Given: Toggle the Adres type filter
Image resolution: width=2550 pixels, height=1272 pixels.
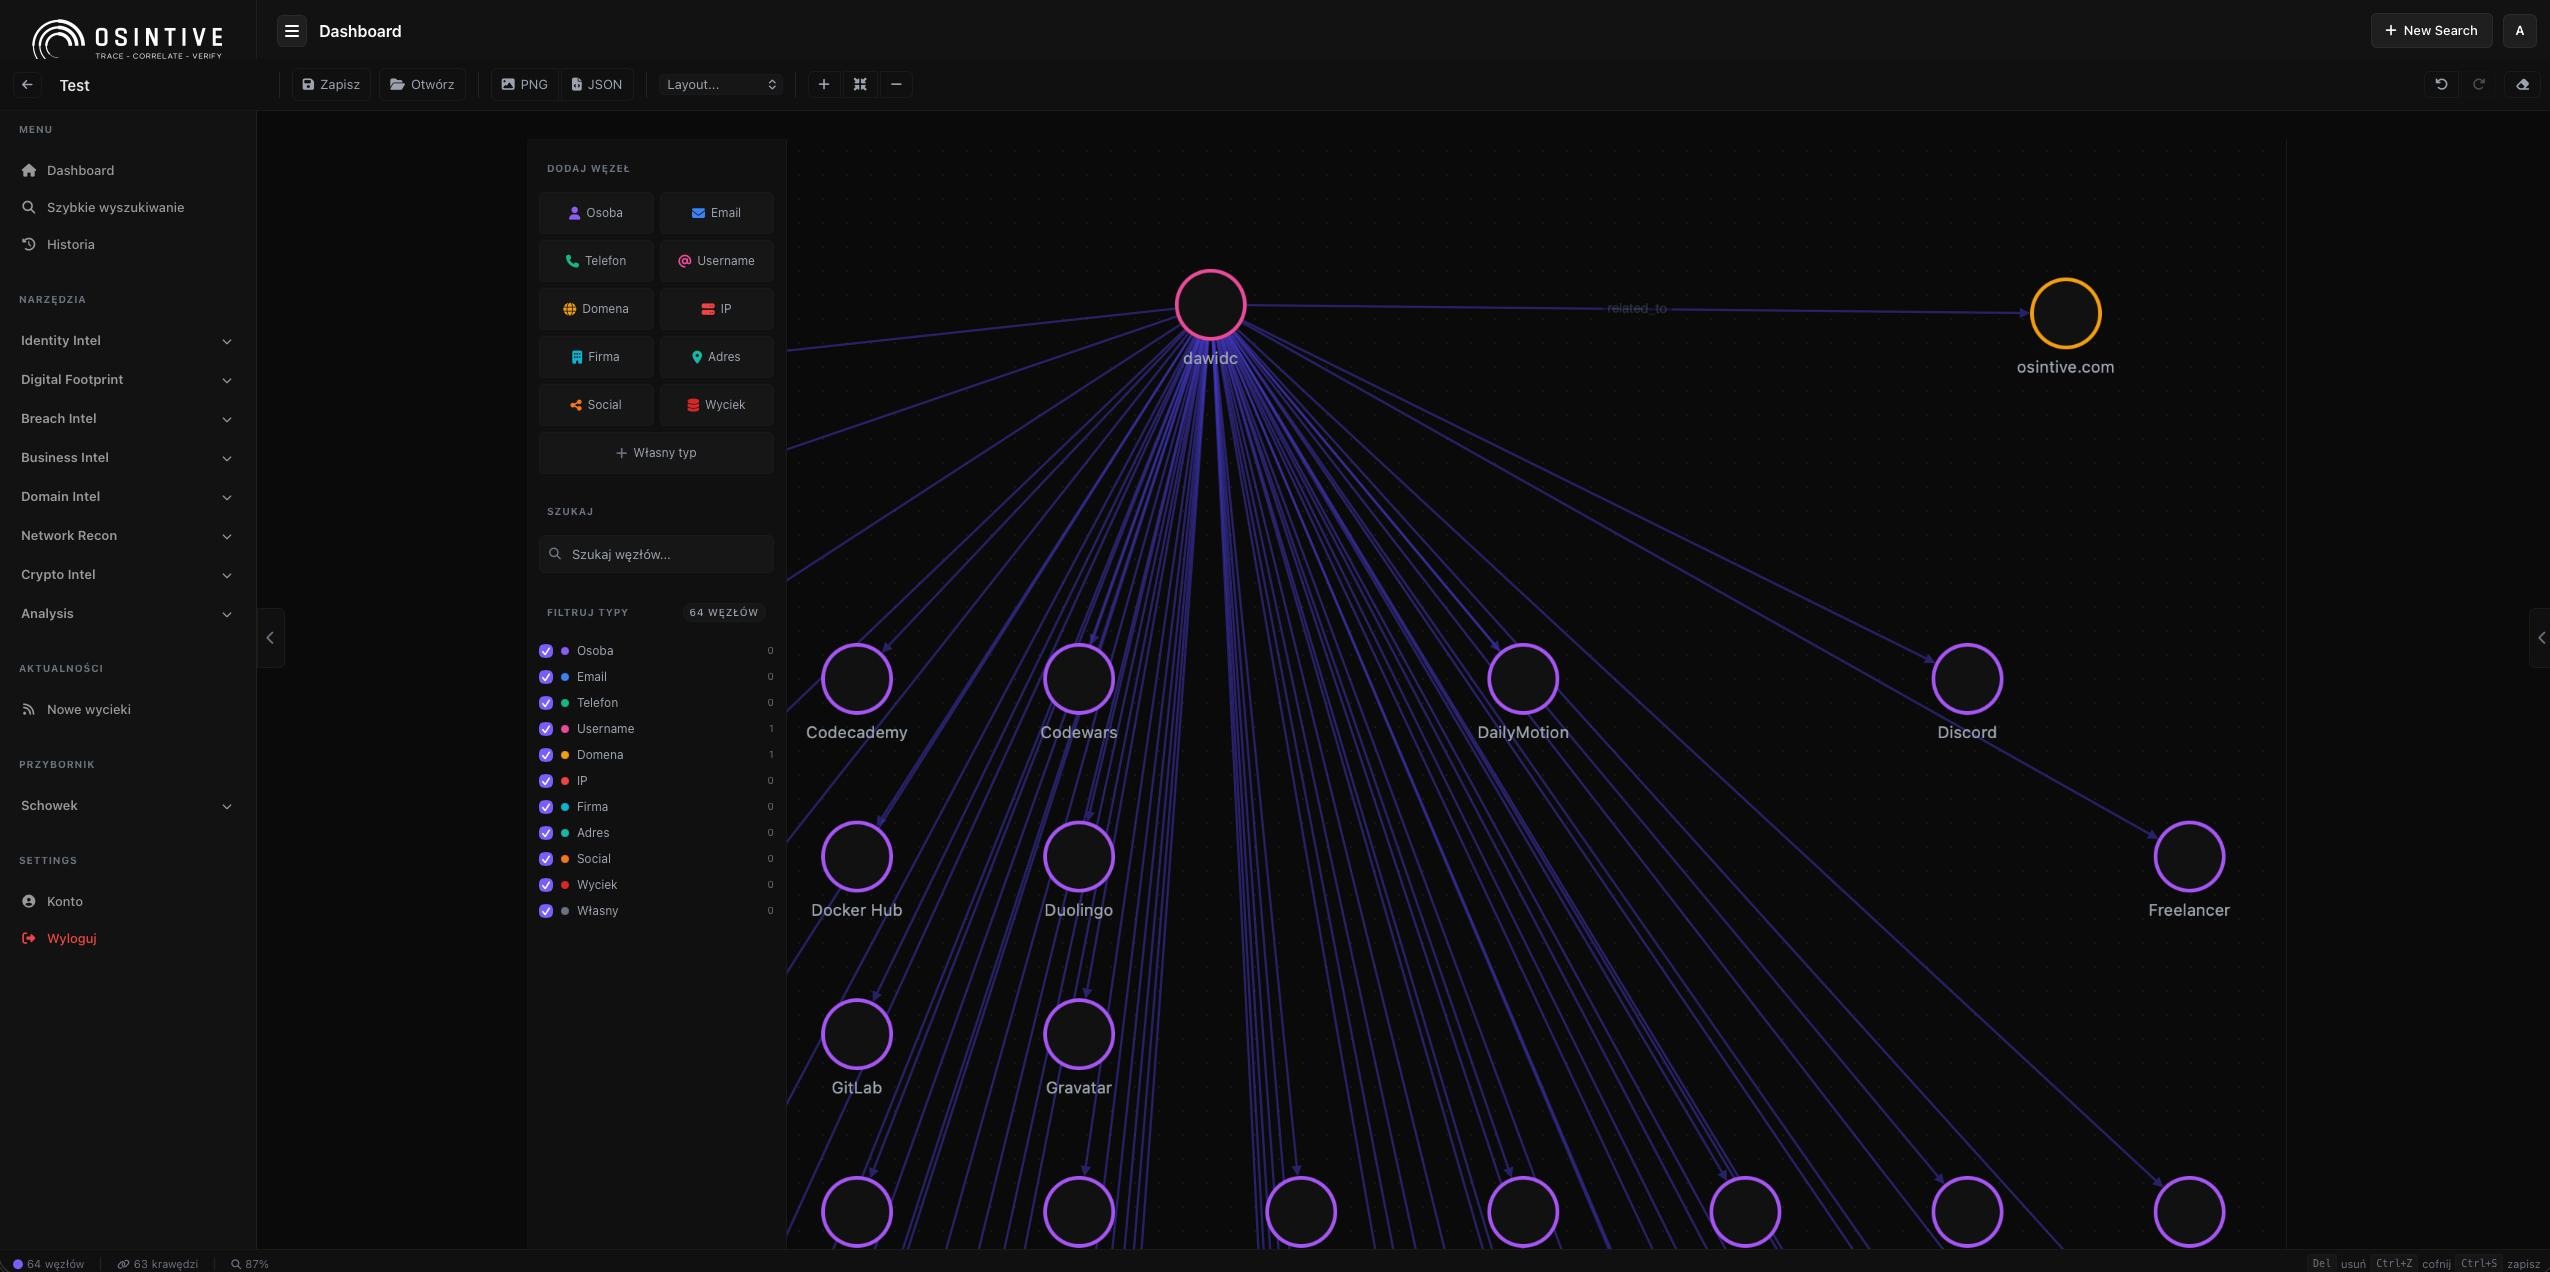Looking at the screenshot, I should 546,833.
